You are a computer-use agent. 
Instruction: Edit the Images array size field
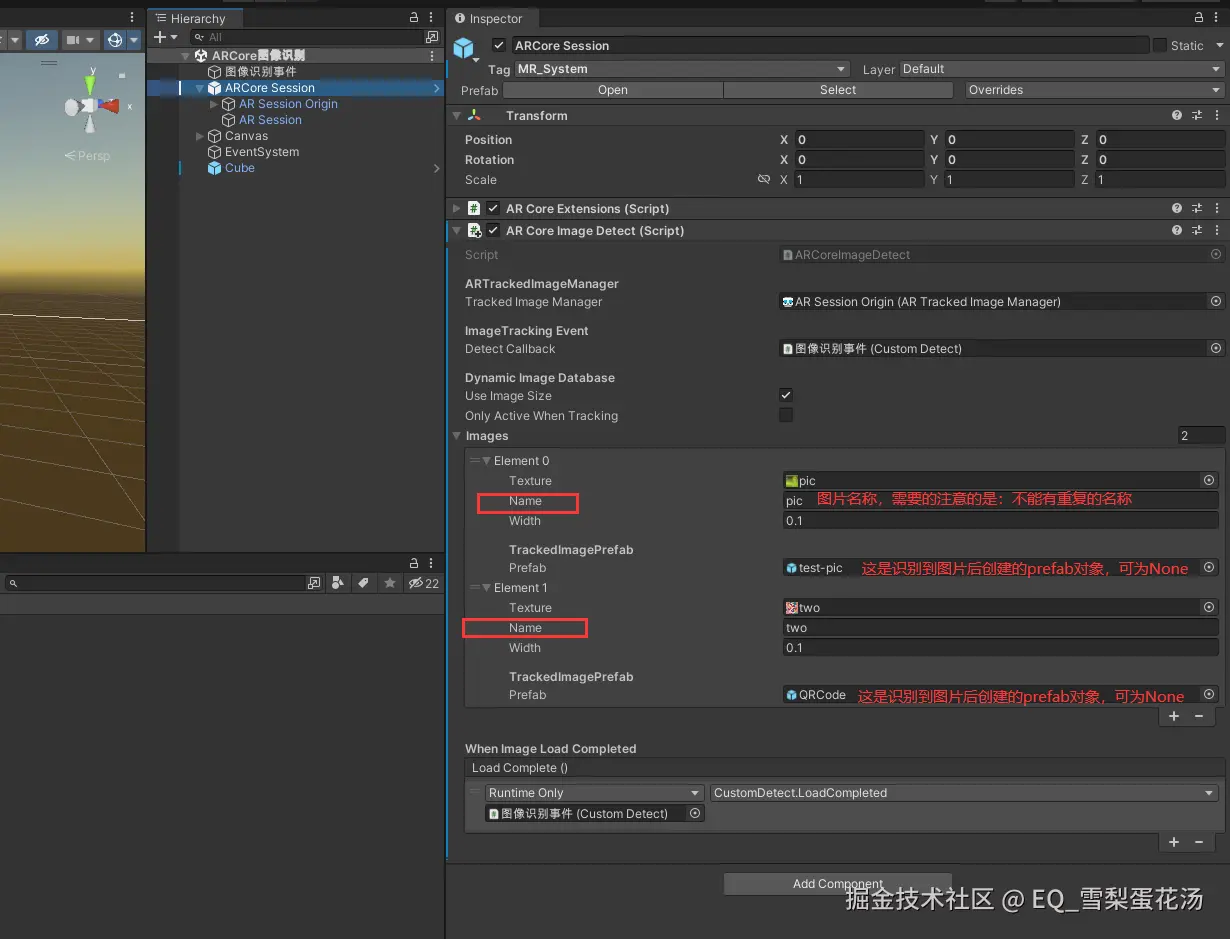[1201, 436]
